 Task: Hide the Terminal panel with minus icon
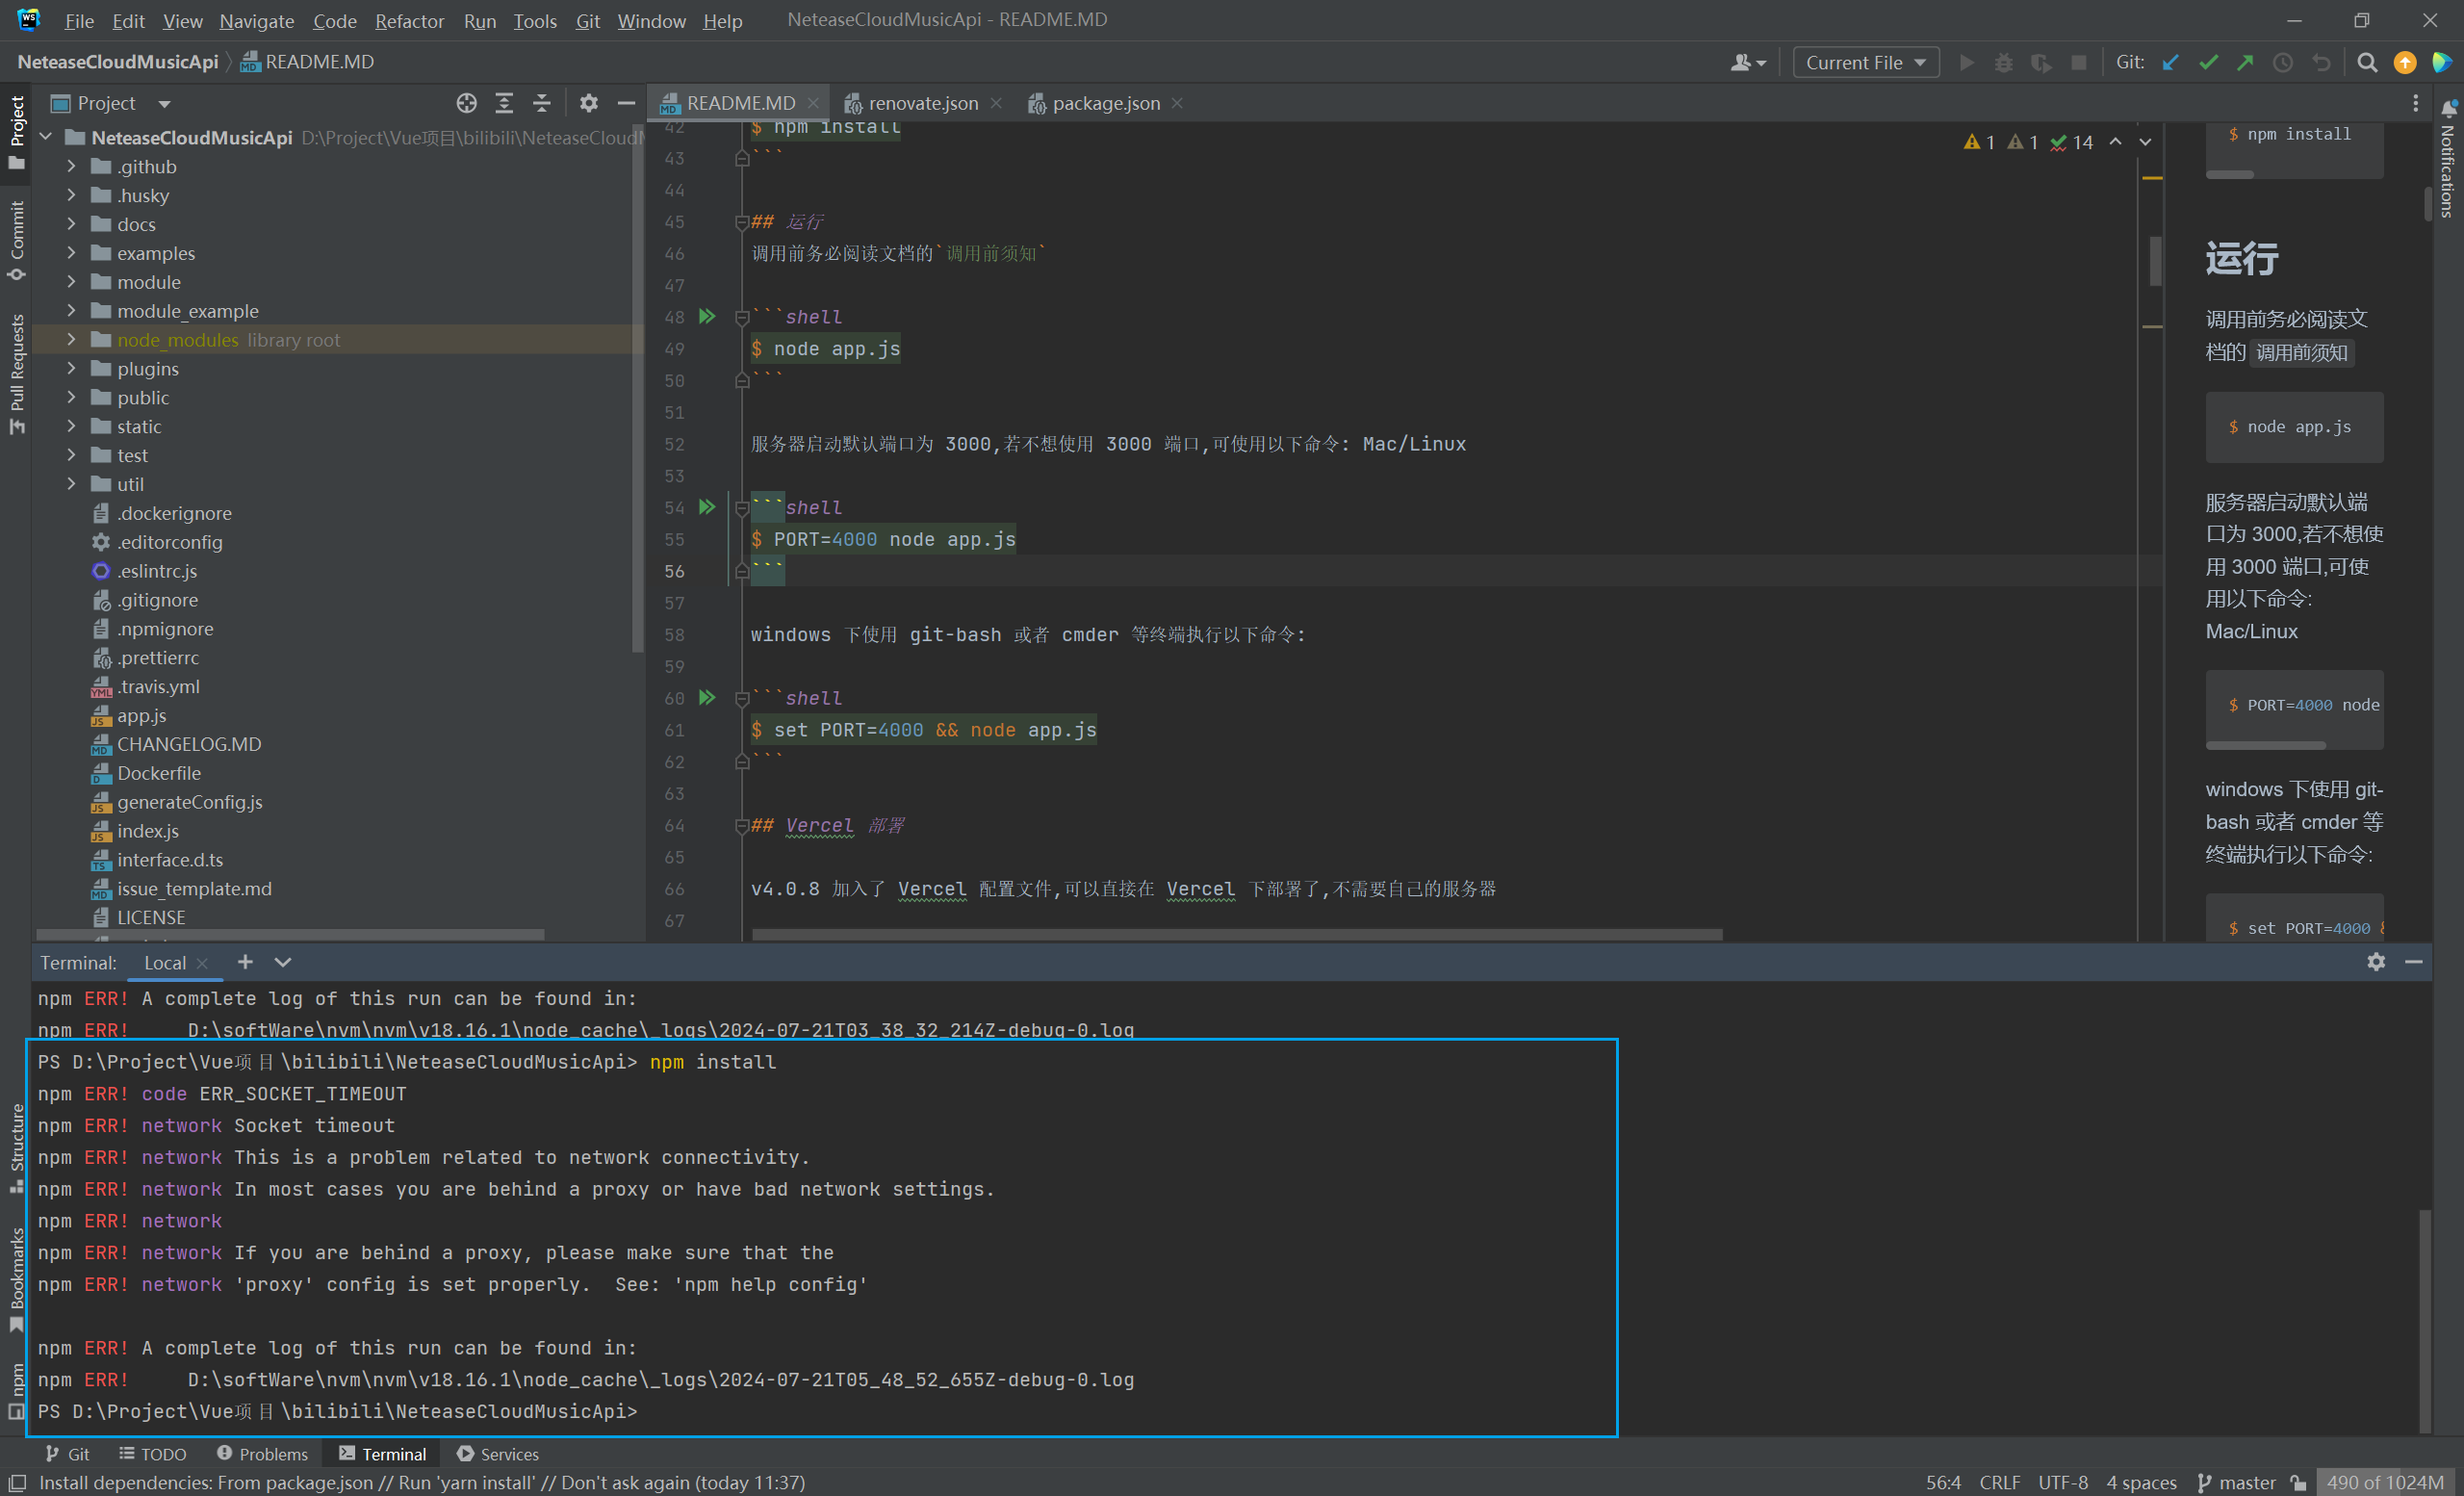coord(2413,961)
